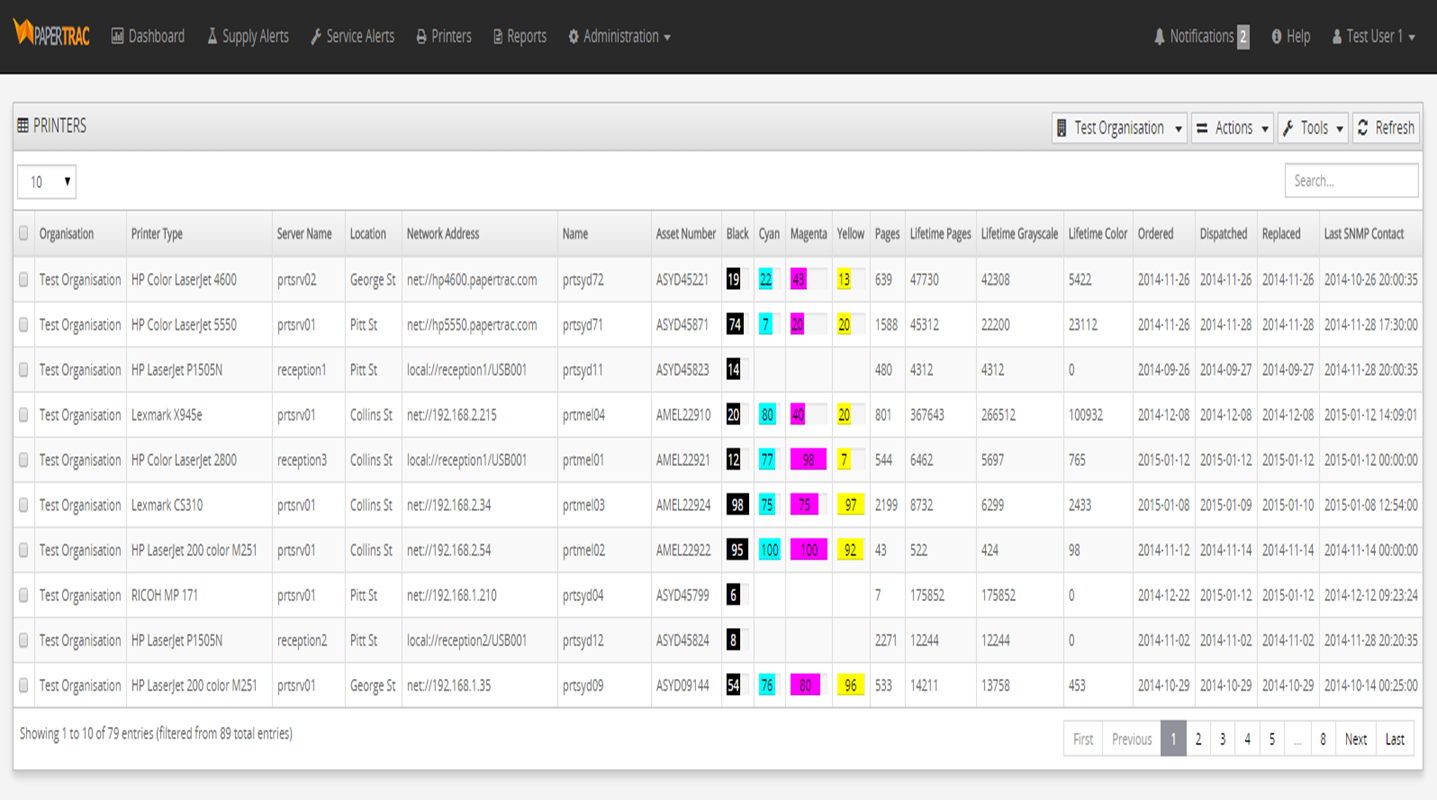Click the organisation building icon
The width and height of the screenshot is (1437, 800).
pyautogui.click(x=1061, y=128)
